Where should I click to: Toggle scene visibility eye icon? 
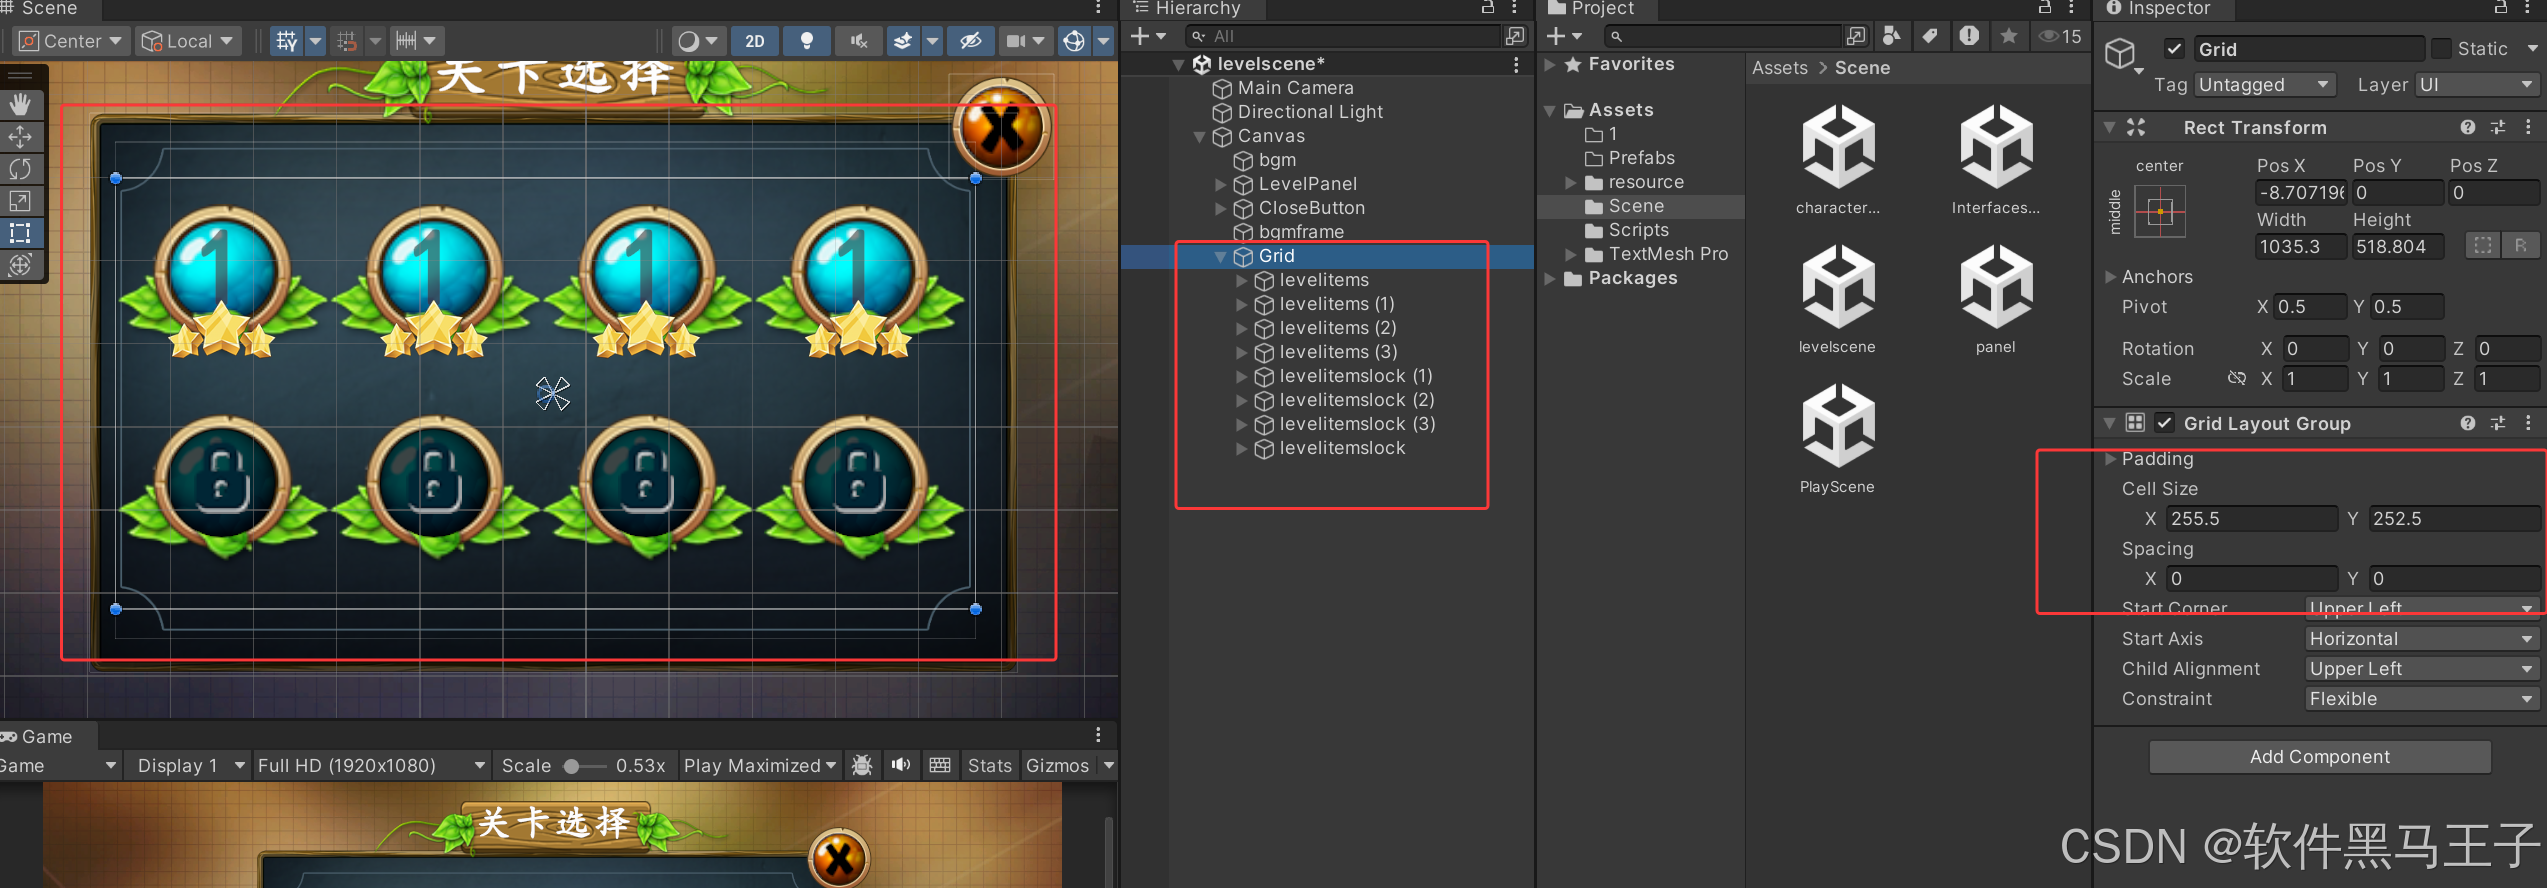pyautogui.click(x=970, y=41)
